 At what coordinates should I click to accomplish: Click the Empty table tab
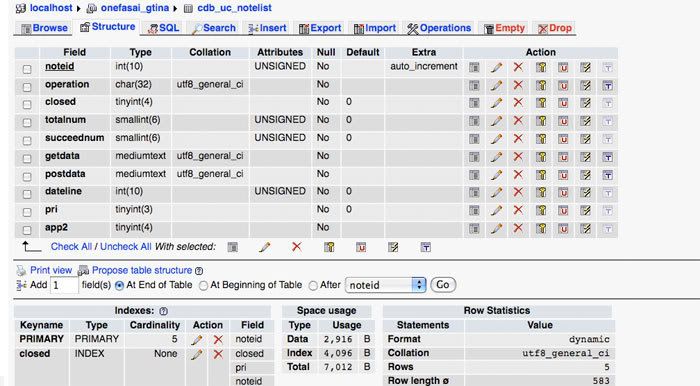tap(504, 28)
